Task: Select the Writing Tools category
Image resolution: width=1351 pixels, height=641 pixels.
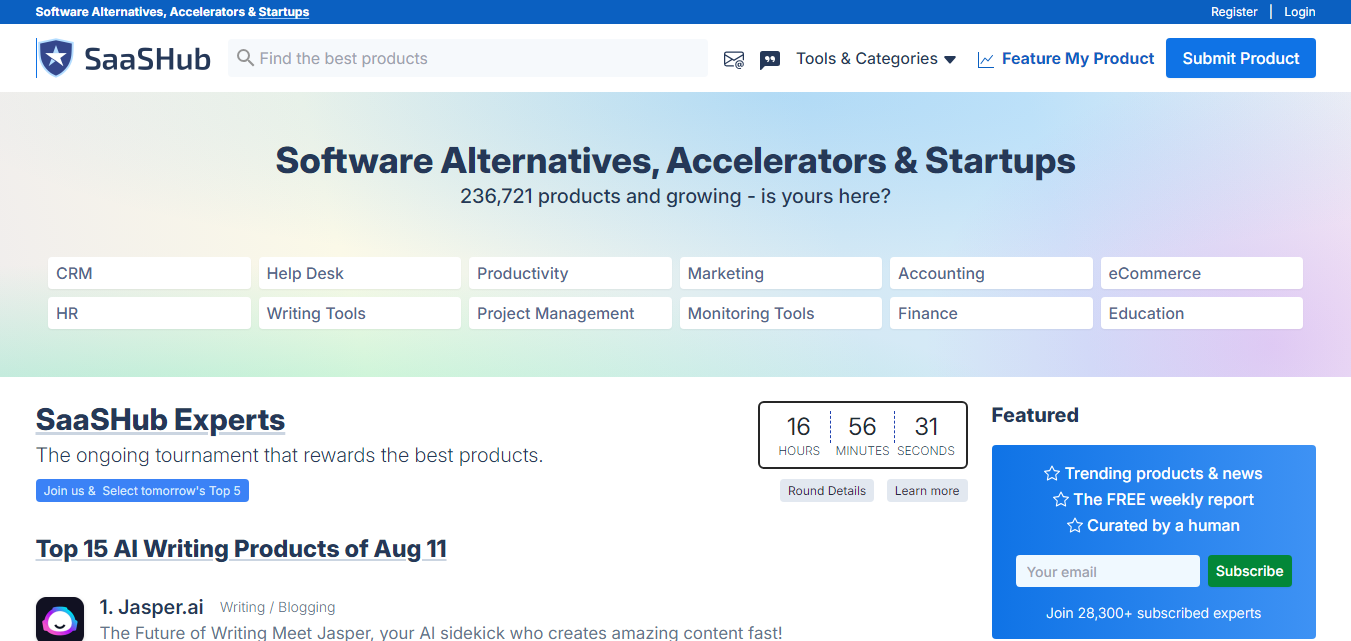Action: point(360,313)
